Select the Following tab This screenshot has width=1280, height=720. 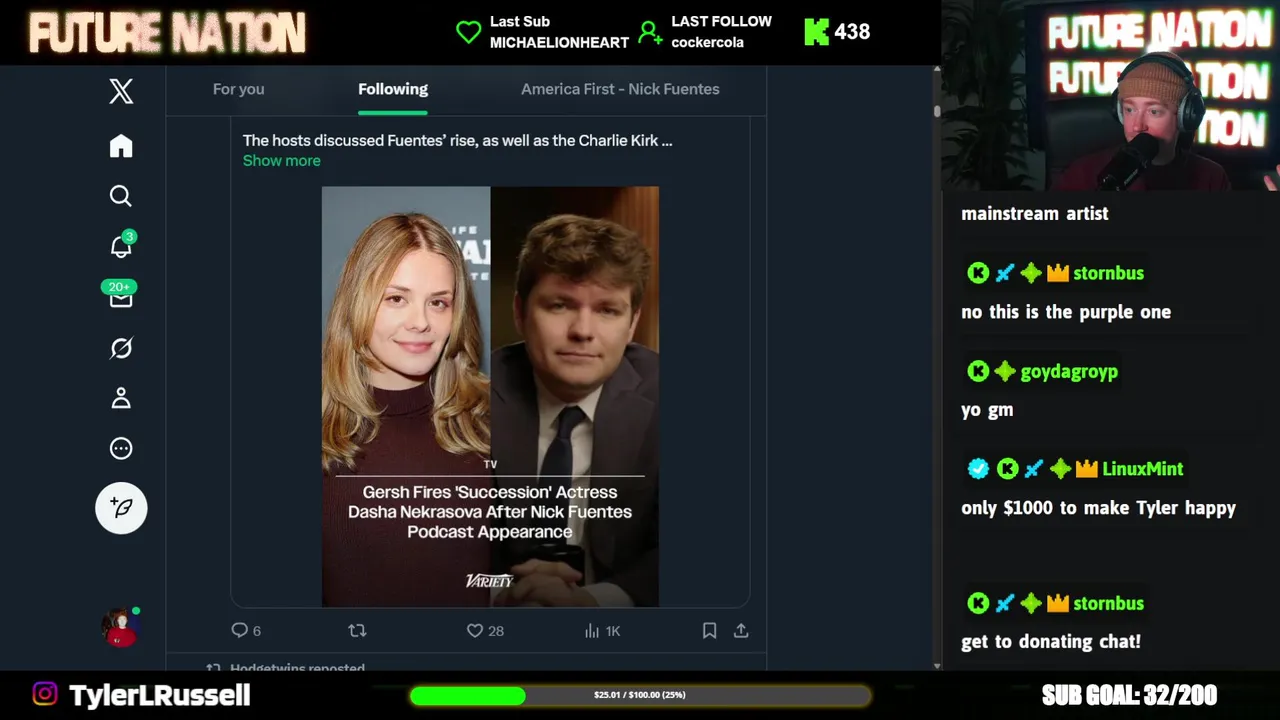[393, 89]
